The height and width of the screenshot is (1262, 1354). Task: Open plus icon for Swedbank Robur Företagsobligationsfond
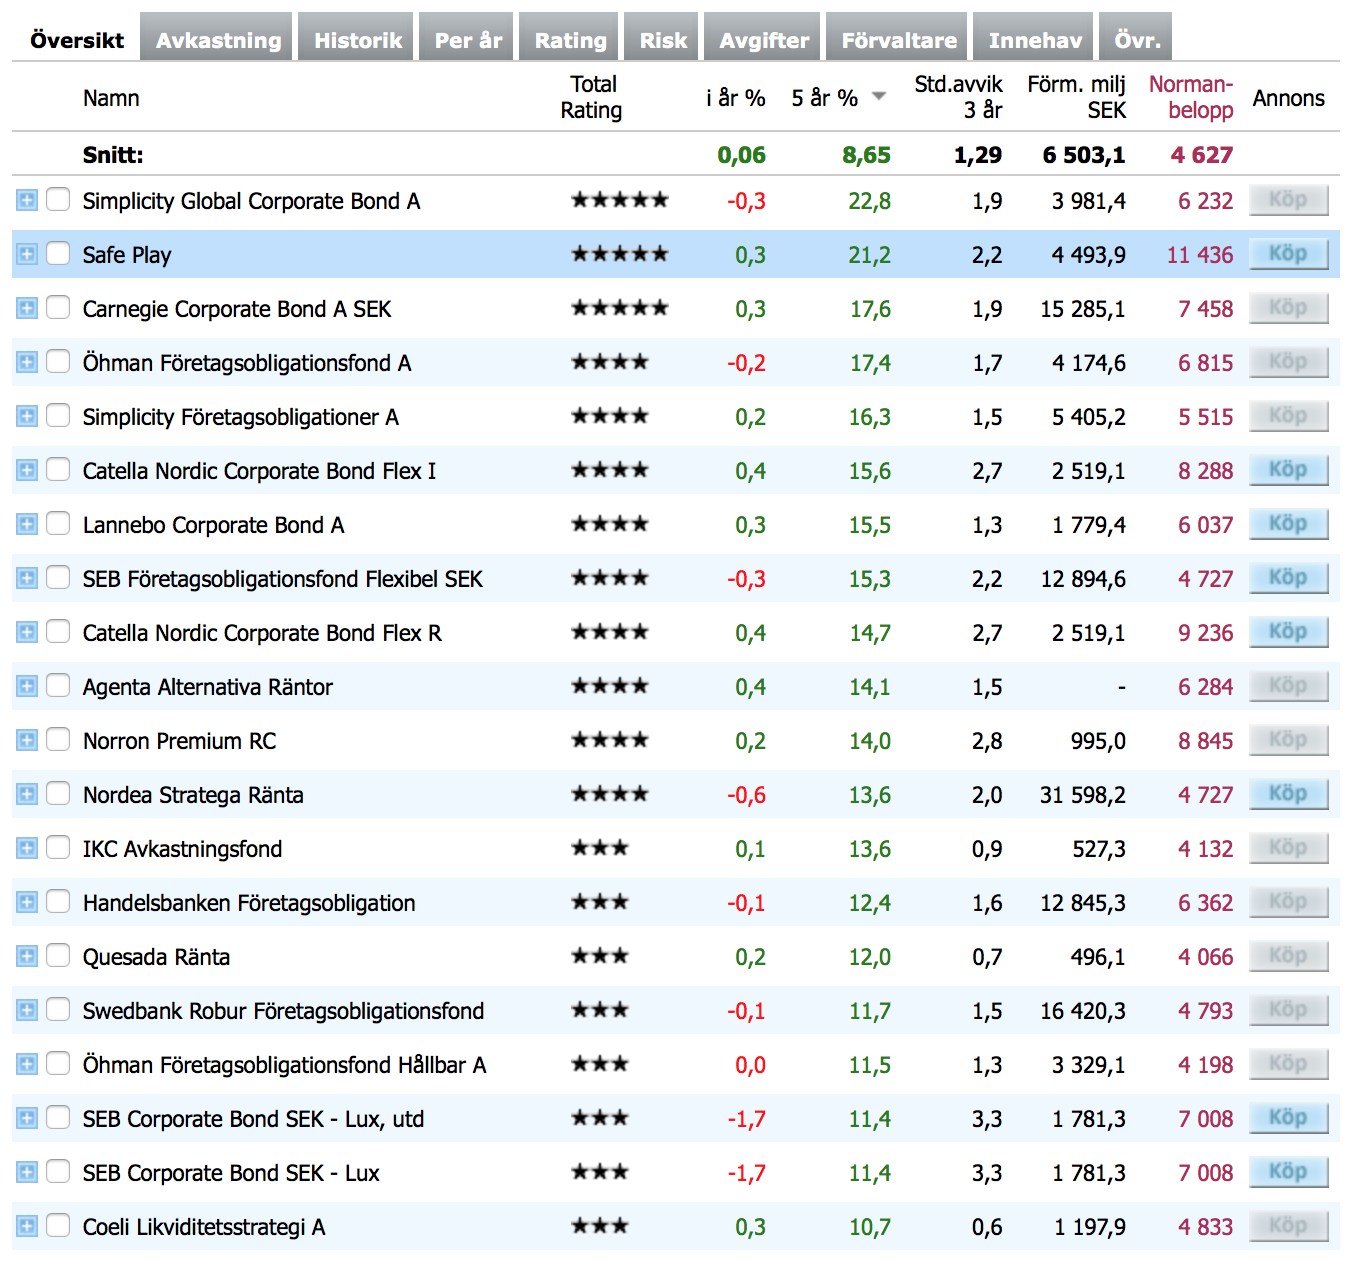click(x=27, y=1010)
